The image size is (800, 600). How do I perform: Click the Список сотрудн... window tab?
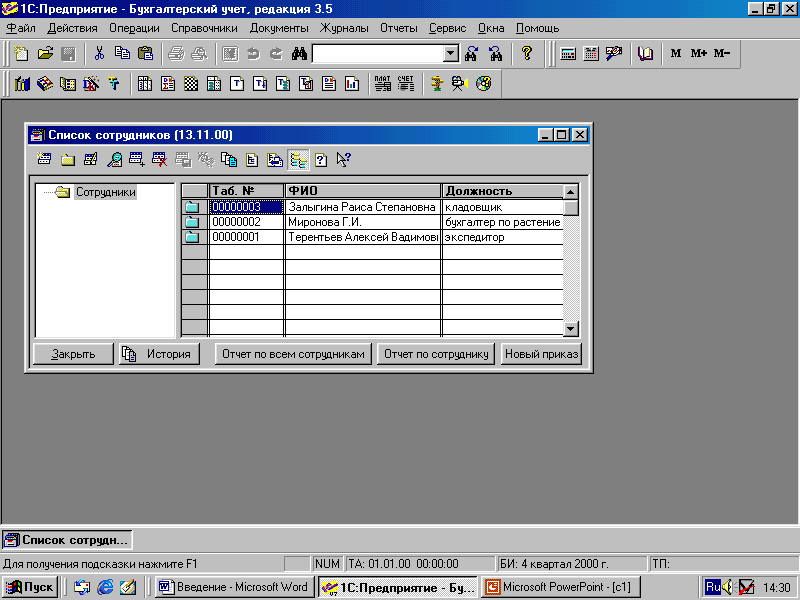pyautogui.click(x=67, y=540)
